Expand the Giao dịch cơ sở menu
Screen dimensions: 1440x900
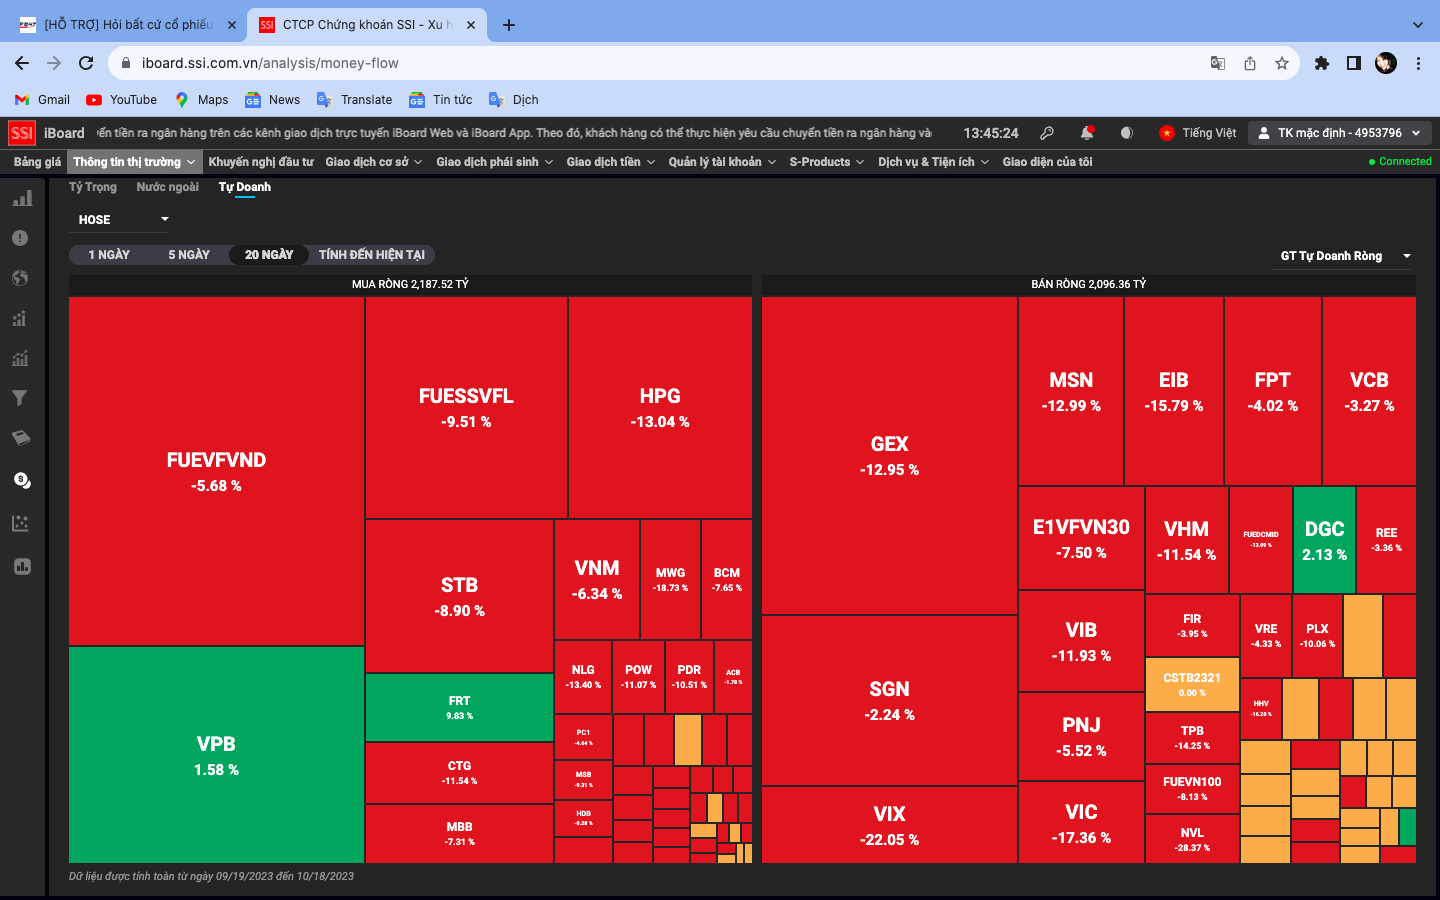coord(374,162)
